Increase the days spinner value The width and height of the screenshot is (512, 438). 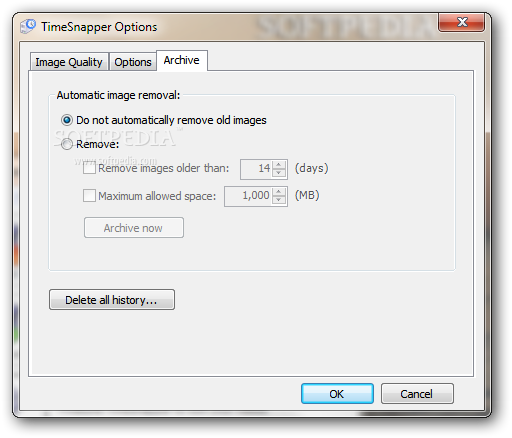coord(279,164)
